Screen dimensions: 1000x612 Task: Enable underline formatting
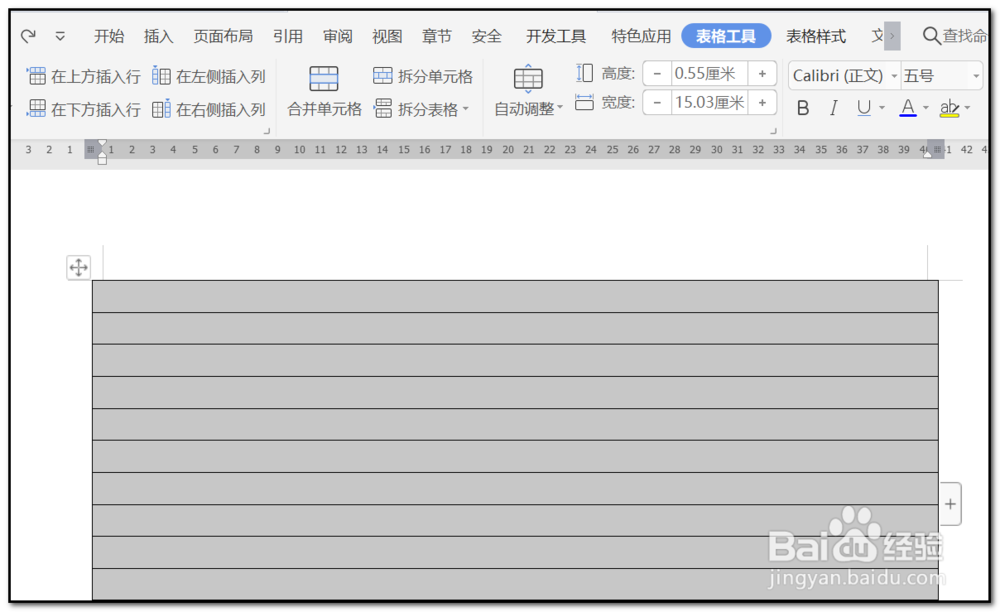coord(862,108)
